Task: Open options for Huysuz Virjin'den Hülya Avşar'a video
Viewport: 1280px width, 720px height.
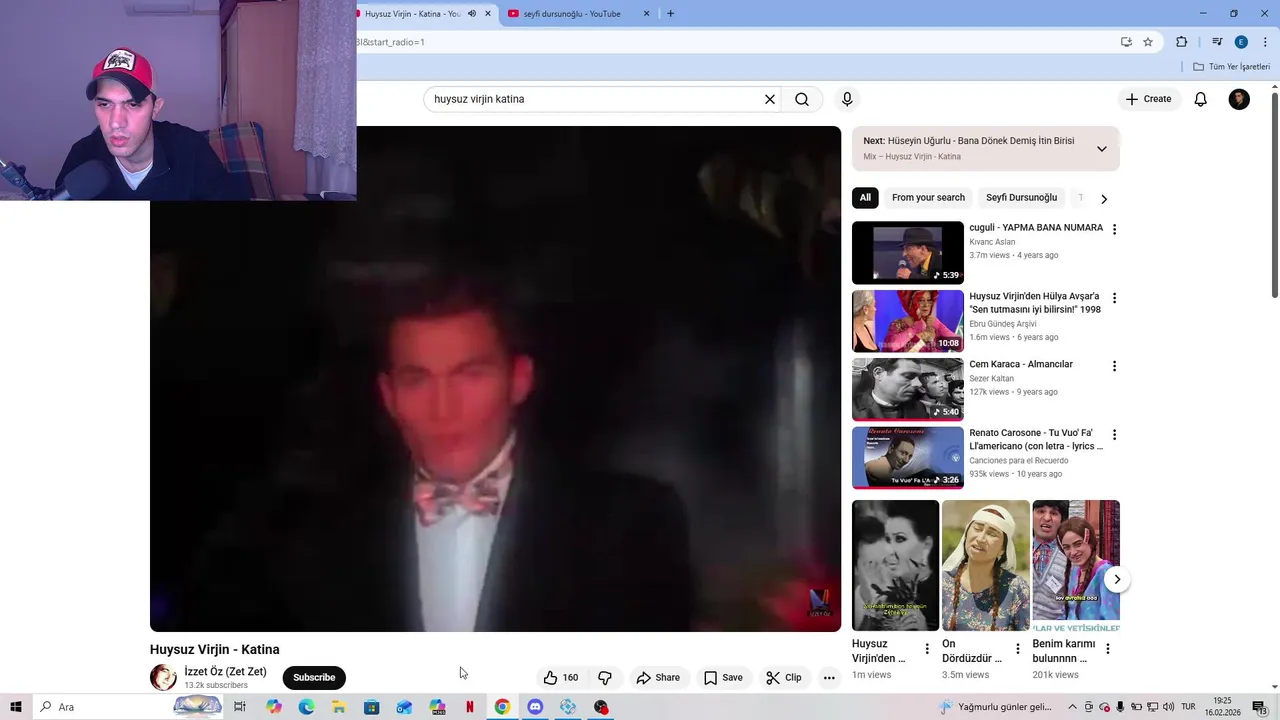Action: tap(1114, 298)
